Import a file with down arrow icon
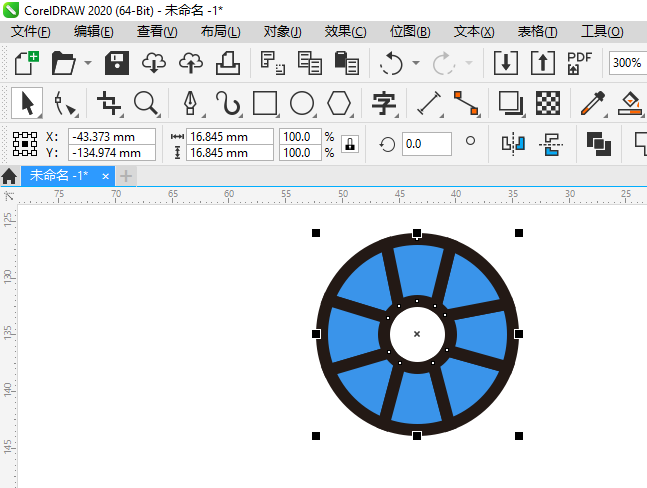Screen dimensions: 647x488 (506, 63)
